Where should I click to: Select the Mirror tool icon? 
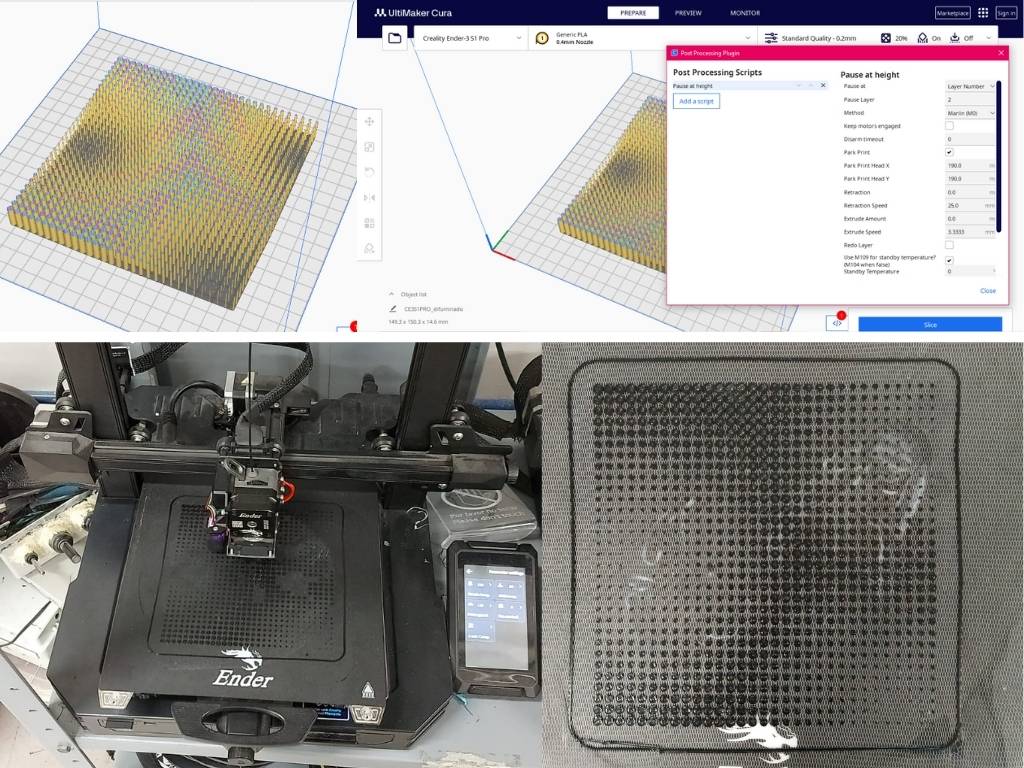(x=370, y=198)
